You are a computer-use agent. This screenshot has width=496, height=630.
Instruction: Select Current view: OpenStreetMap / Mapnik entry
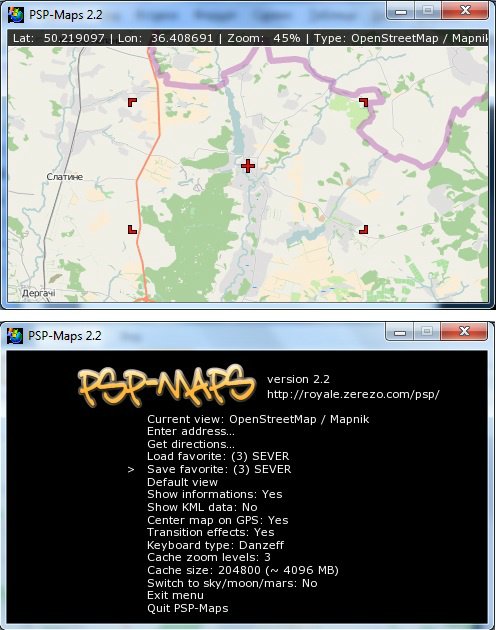[258, 419]
